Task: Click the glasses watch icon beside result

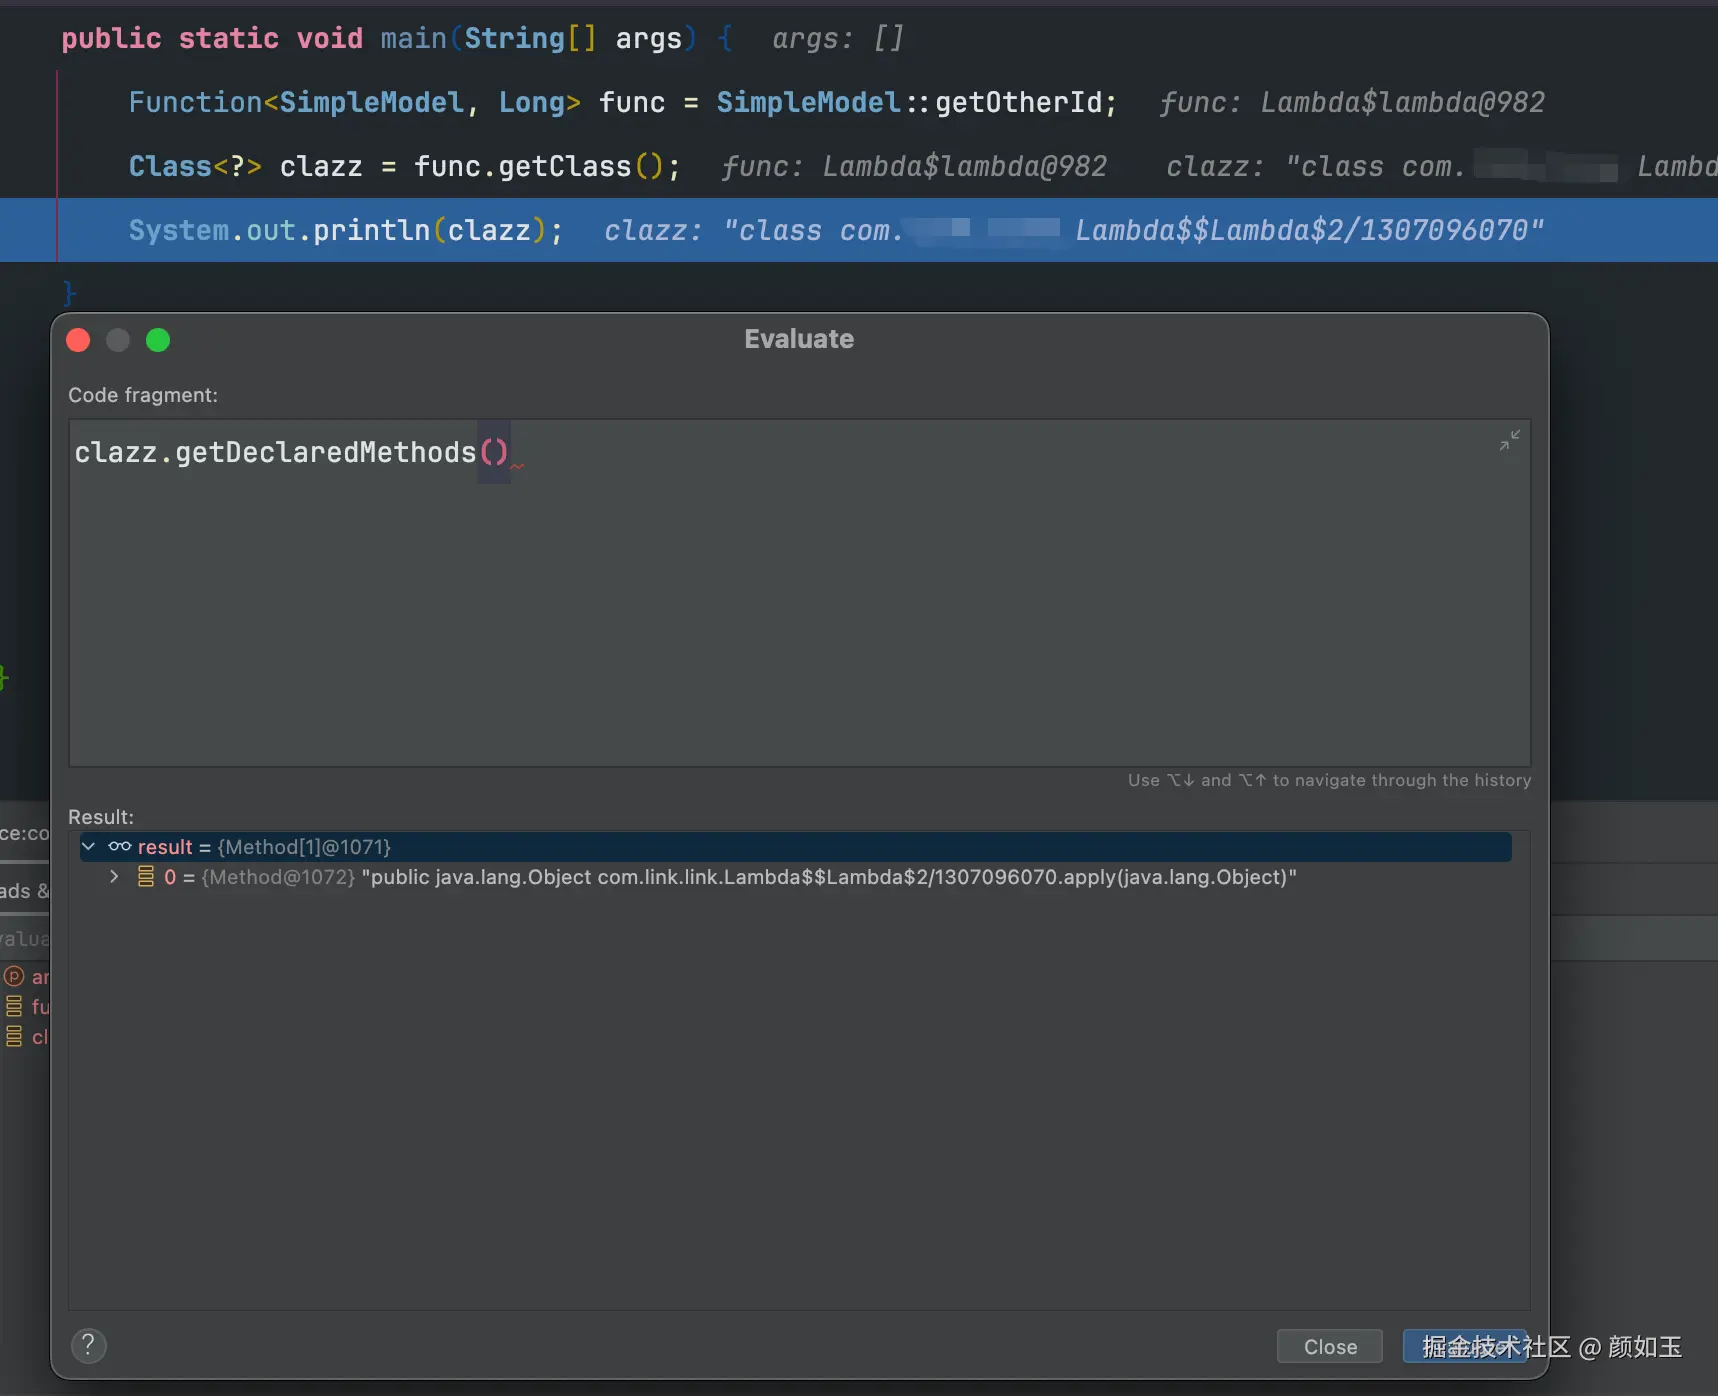Action: (x=120, y=847)
